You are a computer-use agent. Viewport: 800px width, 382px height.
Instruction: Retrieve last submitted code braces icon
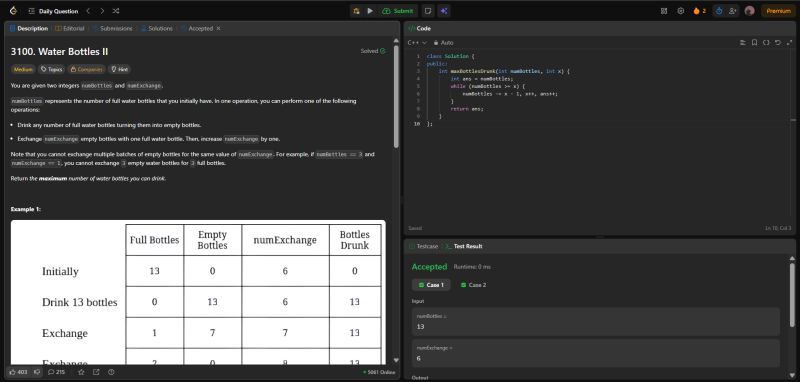click(766, 43)
